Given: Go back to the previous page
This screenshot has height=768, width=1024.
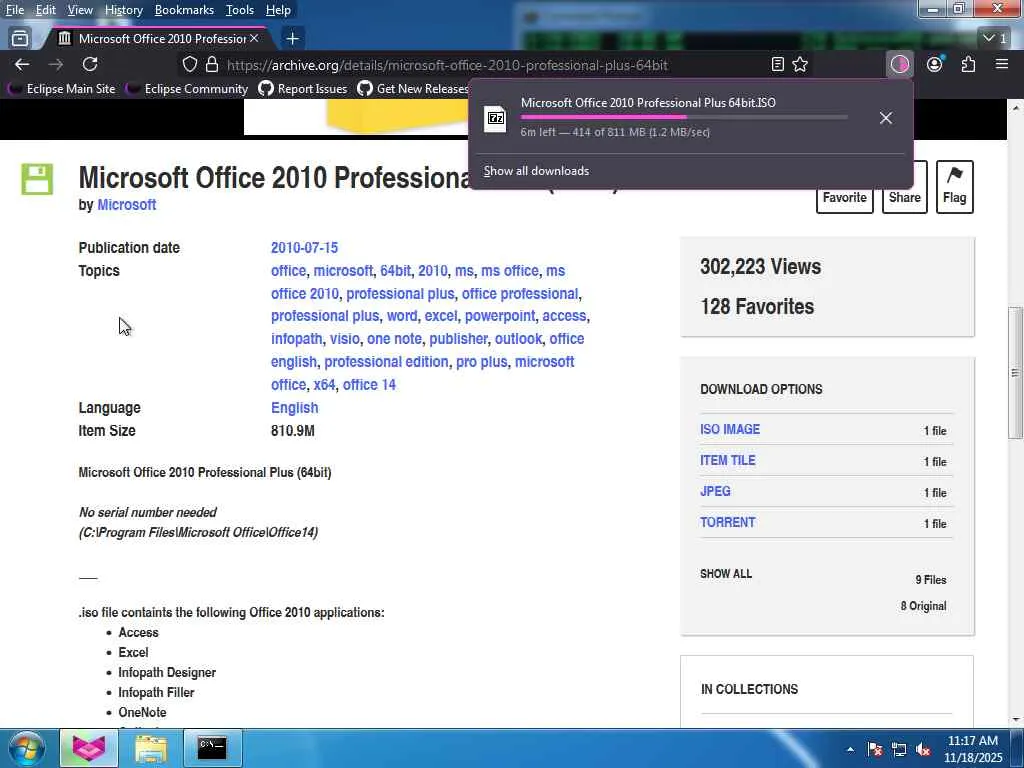Looking at the screenshot, I should click(22, 64).
